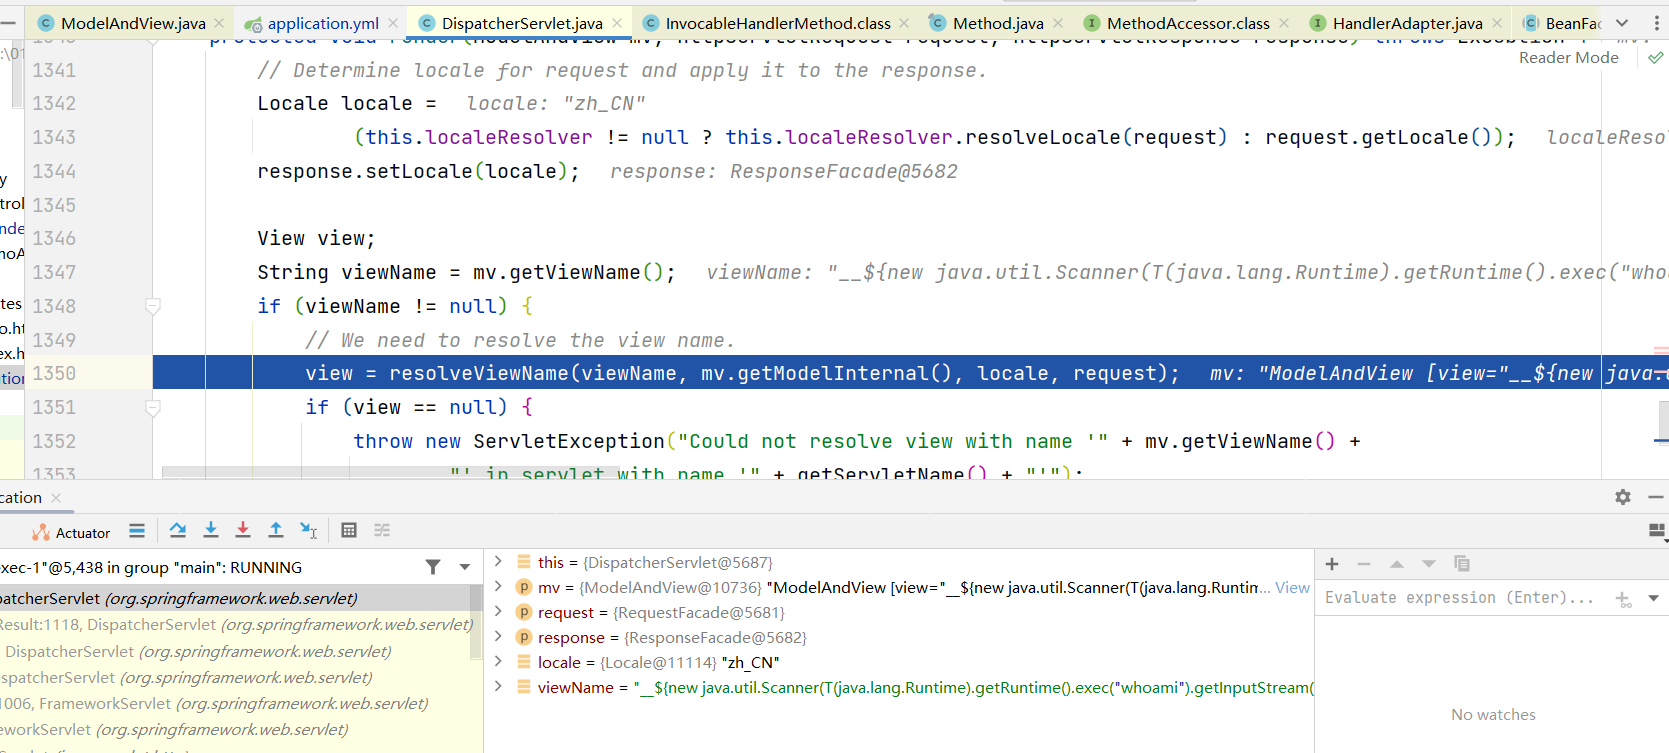This screenshot has width=1669, height=753.
Task: Close the HandlerAdapter.java tab
Action: click(1497, 23)
